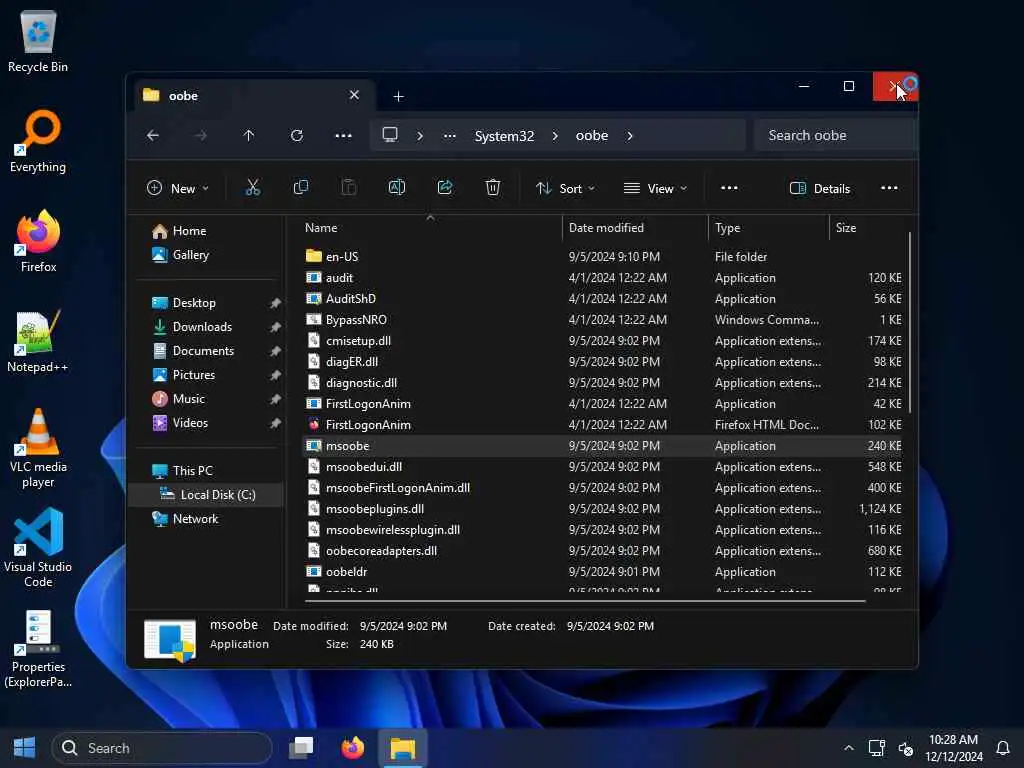This screenshot has width=1024, height=768.
Task: Click in the Search oobe field
Action: pos(836,135)
